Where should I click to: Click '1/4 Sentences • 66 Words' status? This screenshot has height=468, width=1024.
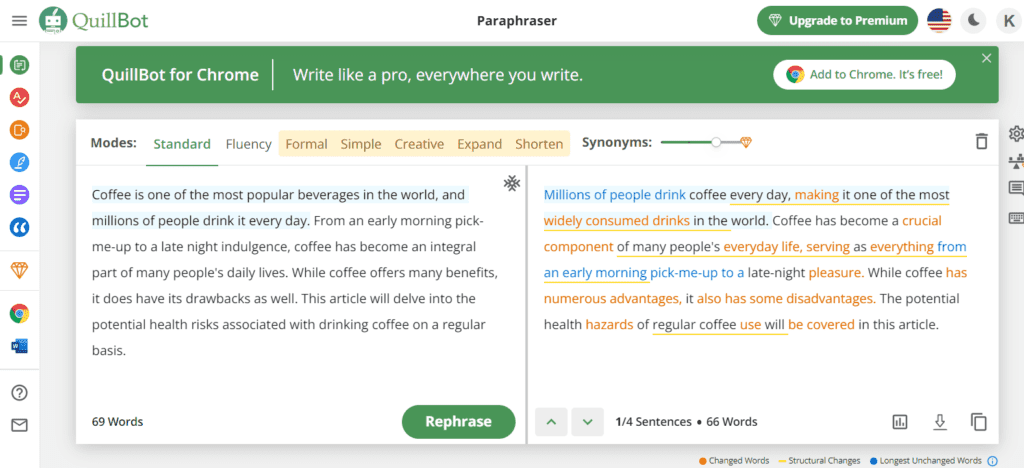pyautogui.click(x=686, y=422)
